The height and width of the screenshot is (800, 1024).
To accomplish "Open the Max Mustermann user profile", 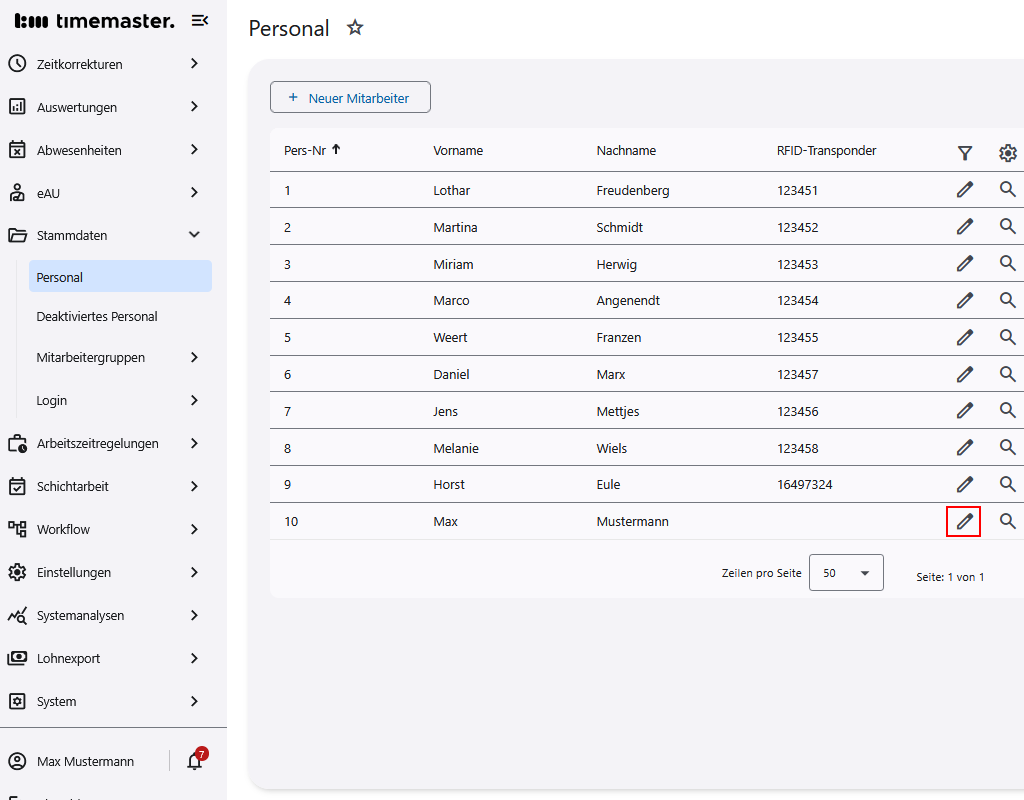I will 85,761.
